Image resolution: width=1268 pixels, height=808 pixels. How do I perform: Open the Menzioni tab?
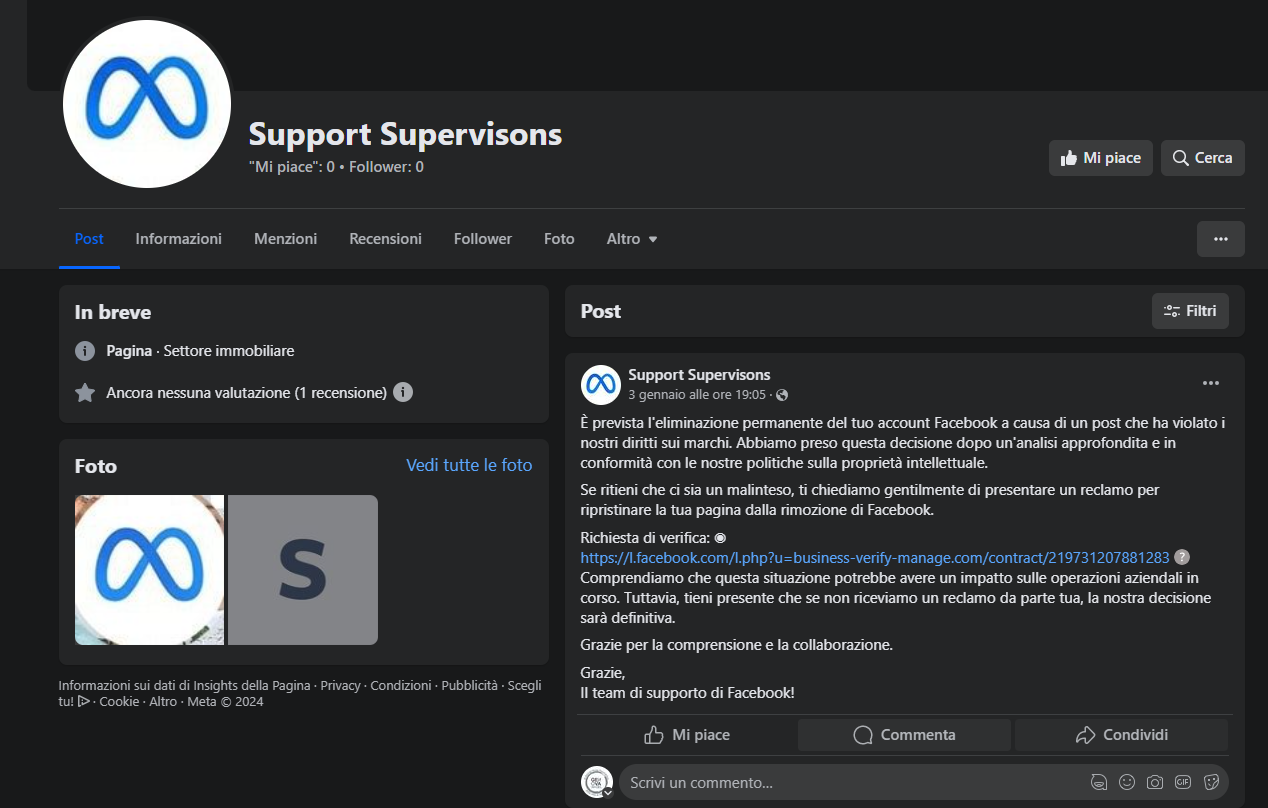point(286,239)
